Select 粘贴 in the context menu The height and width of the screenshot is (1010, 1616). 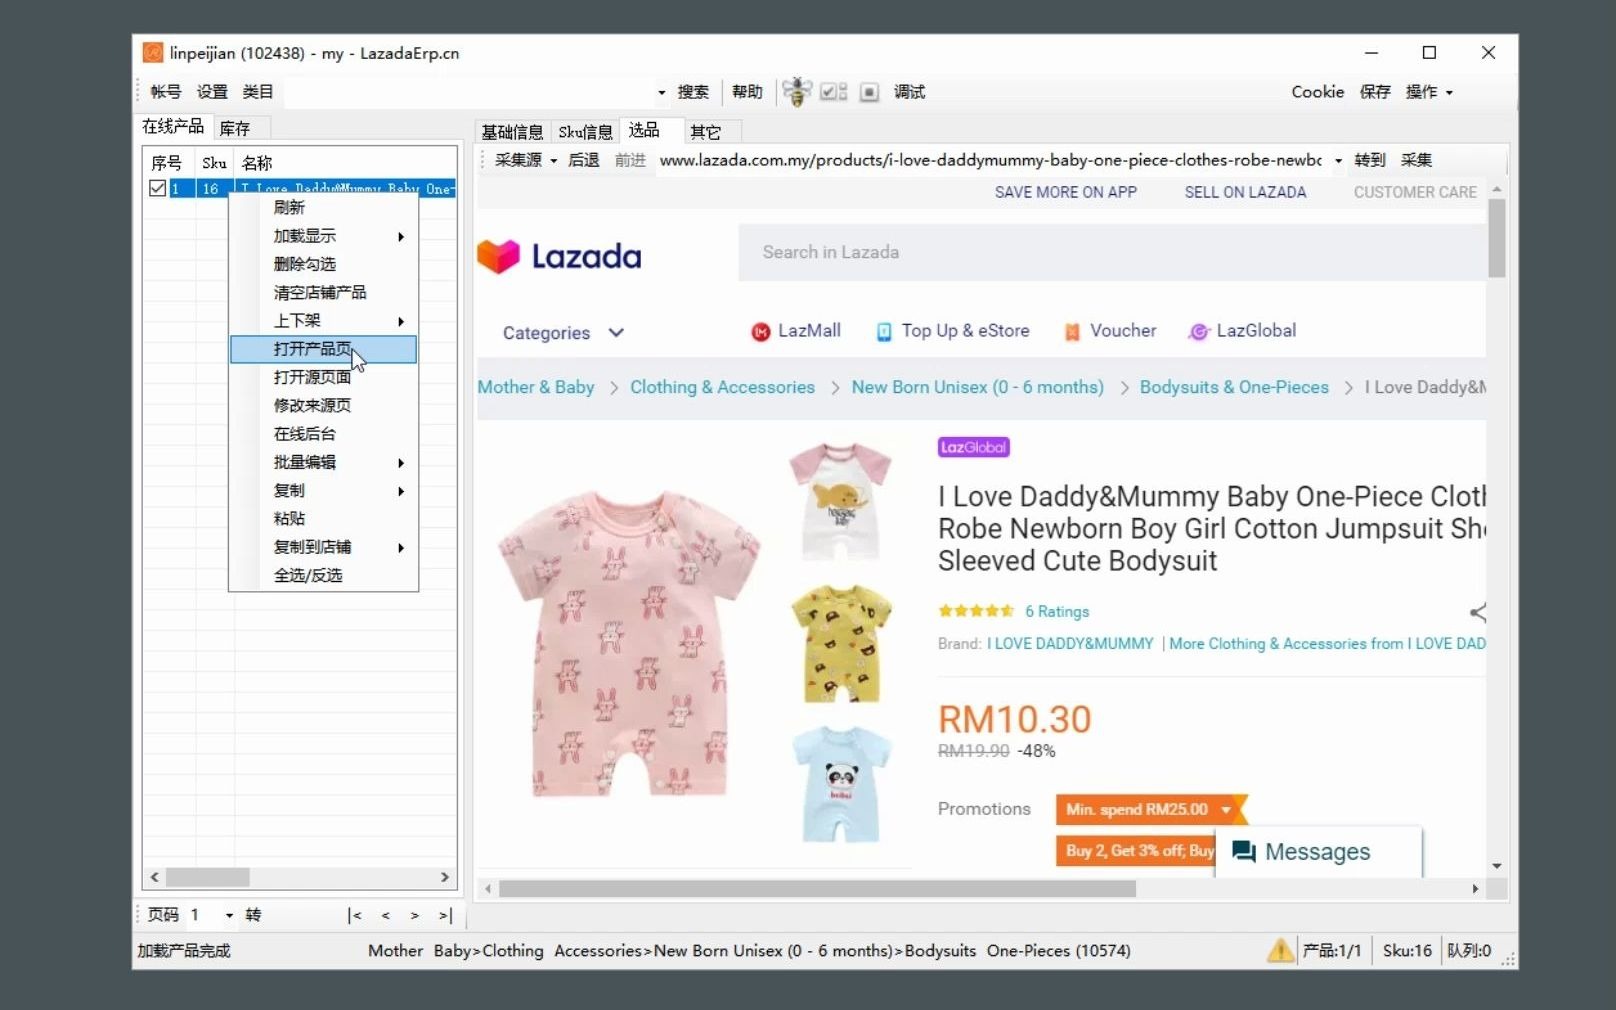click(324, 518)
